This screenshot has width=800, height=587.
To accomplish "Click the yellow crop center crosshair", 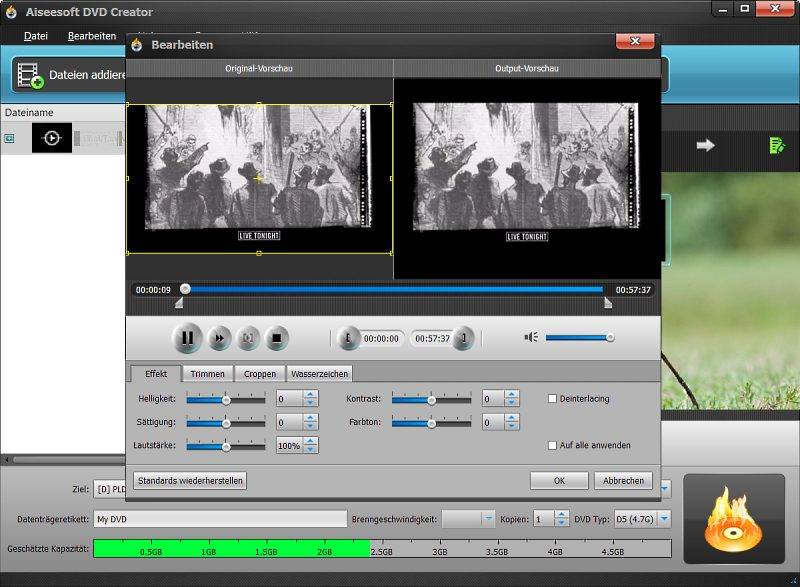I will tap(259, 178).
